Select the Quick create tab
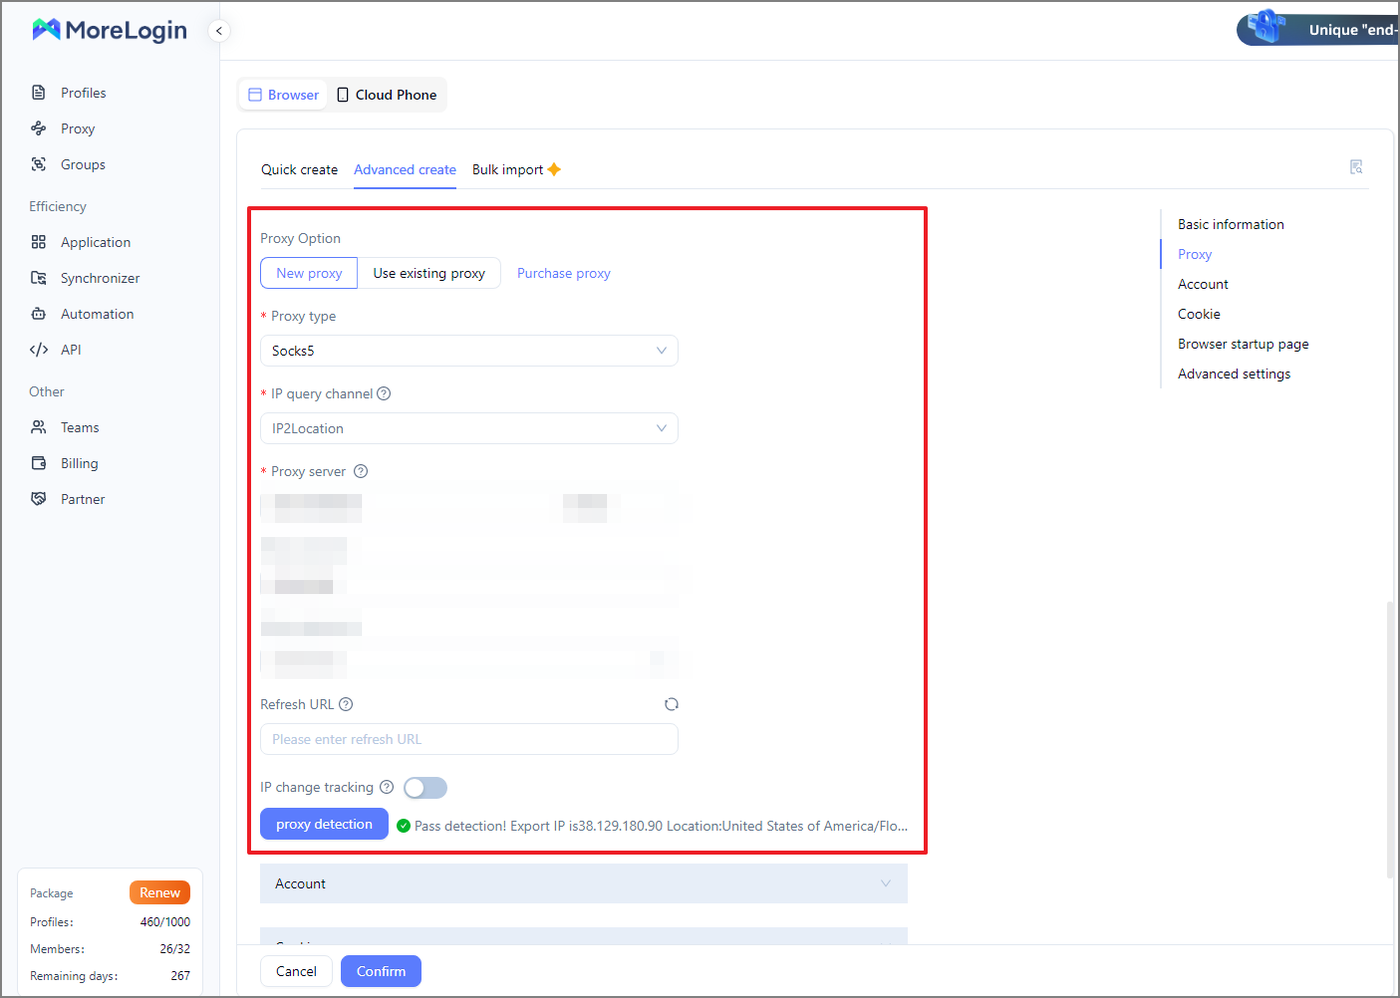Viewport: 1400px width, 998px height. tap(299, 170)
